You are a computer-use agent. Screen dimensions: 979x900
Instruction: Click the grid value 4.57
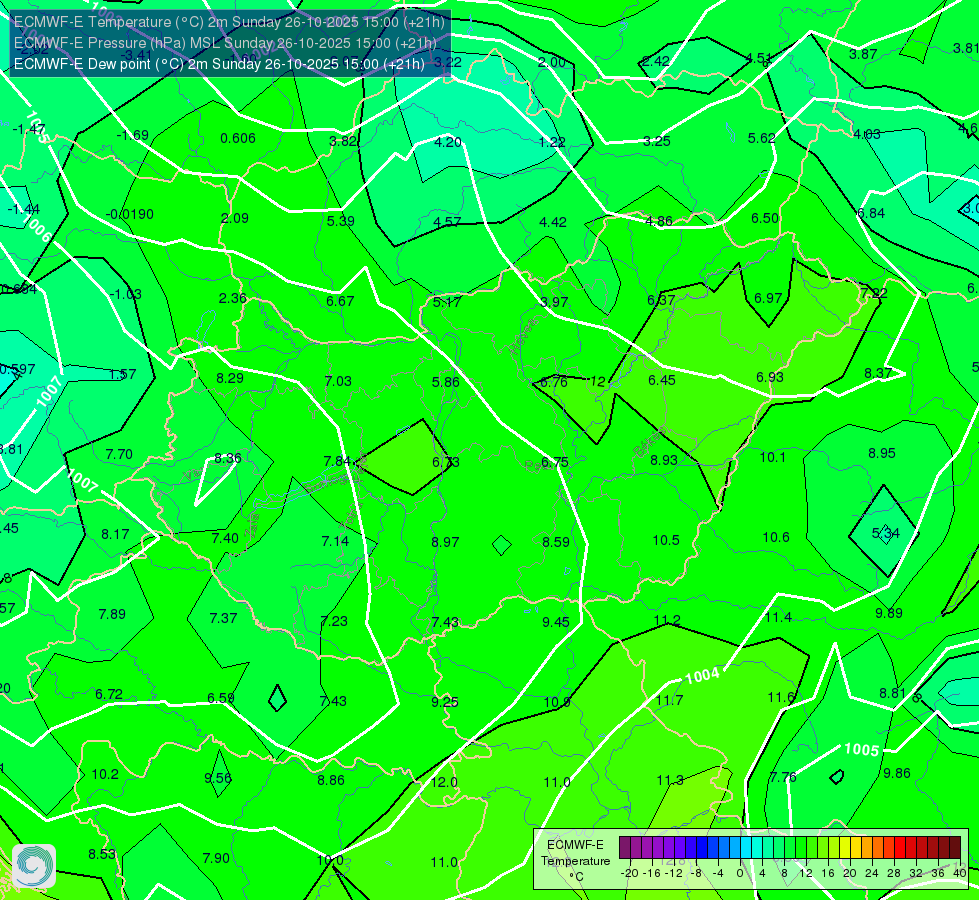pyautogui.click(x=448, y=222)
